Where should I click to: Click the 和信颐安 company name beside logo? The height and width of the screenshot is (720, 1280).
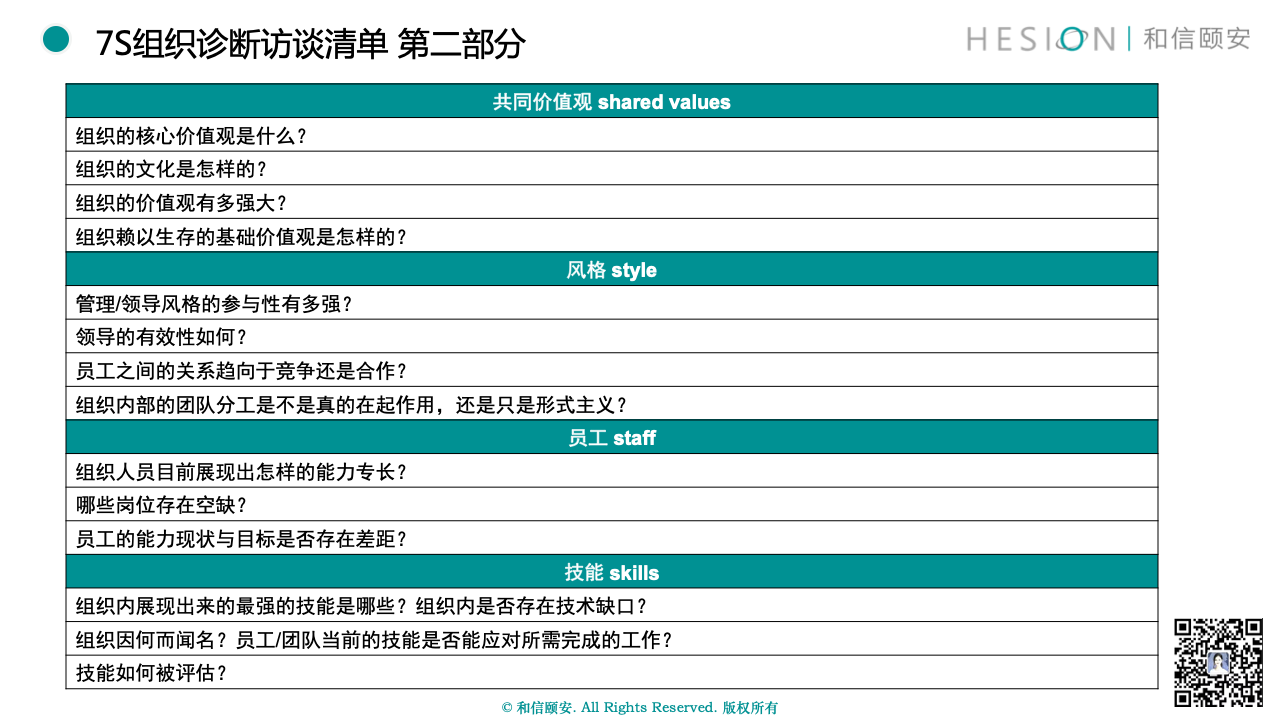(x=1196, y=39)
